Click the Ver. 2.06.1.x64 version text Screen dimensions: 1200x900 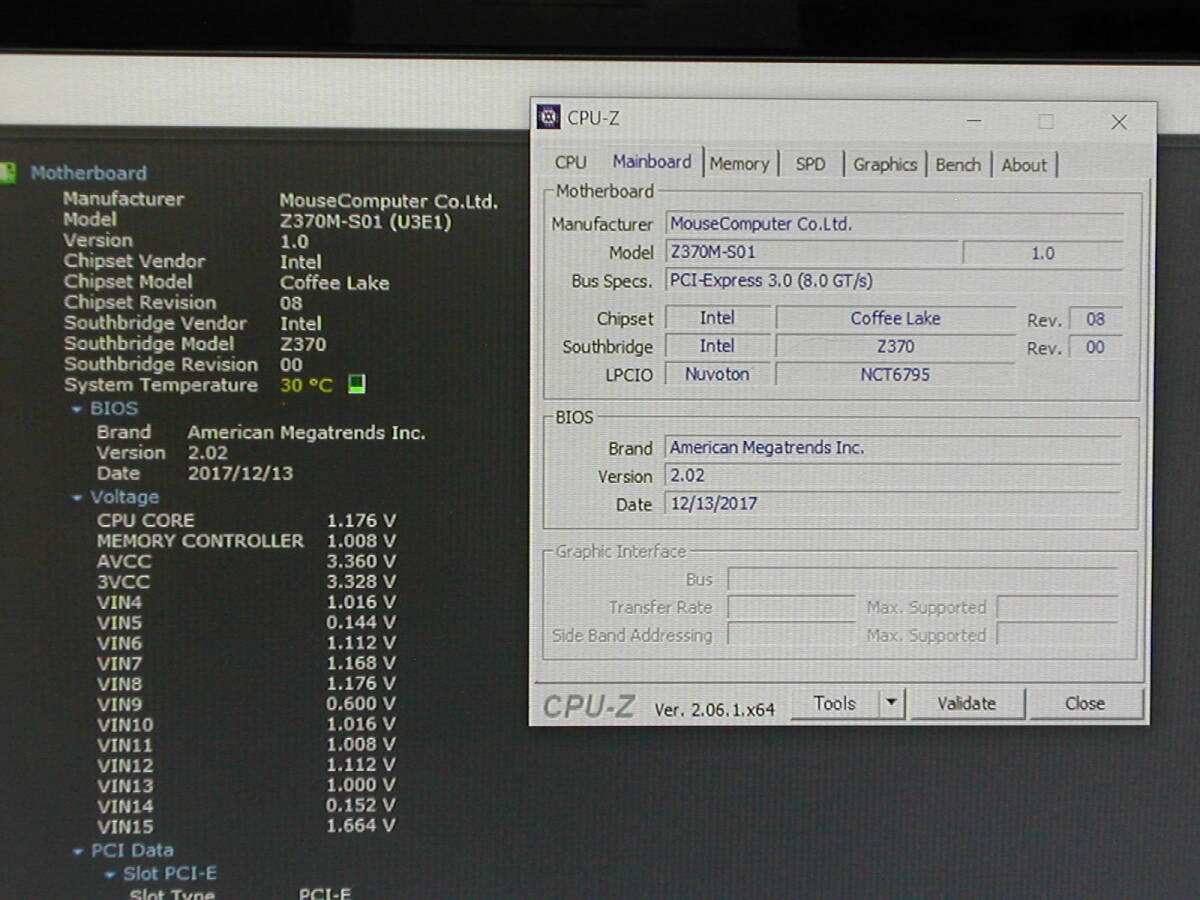(715, 709)
